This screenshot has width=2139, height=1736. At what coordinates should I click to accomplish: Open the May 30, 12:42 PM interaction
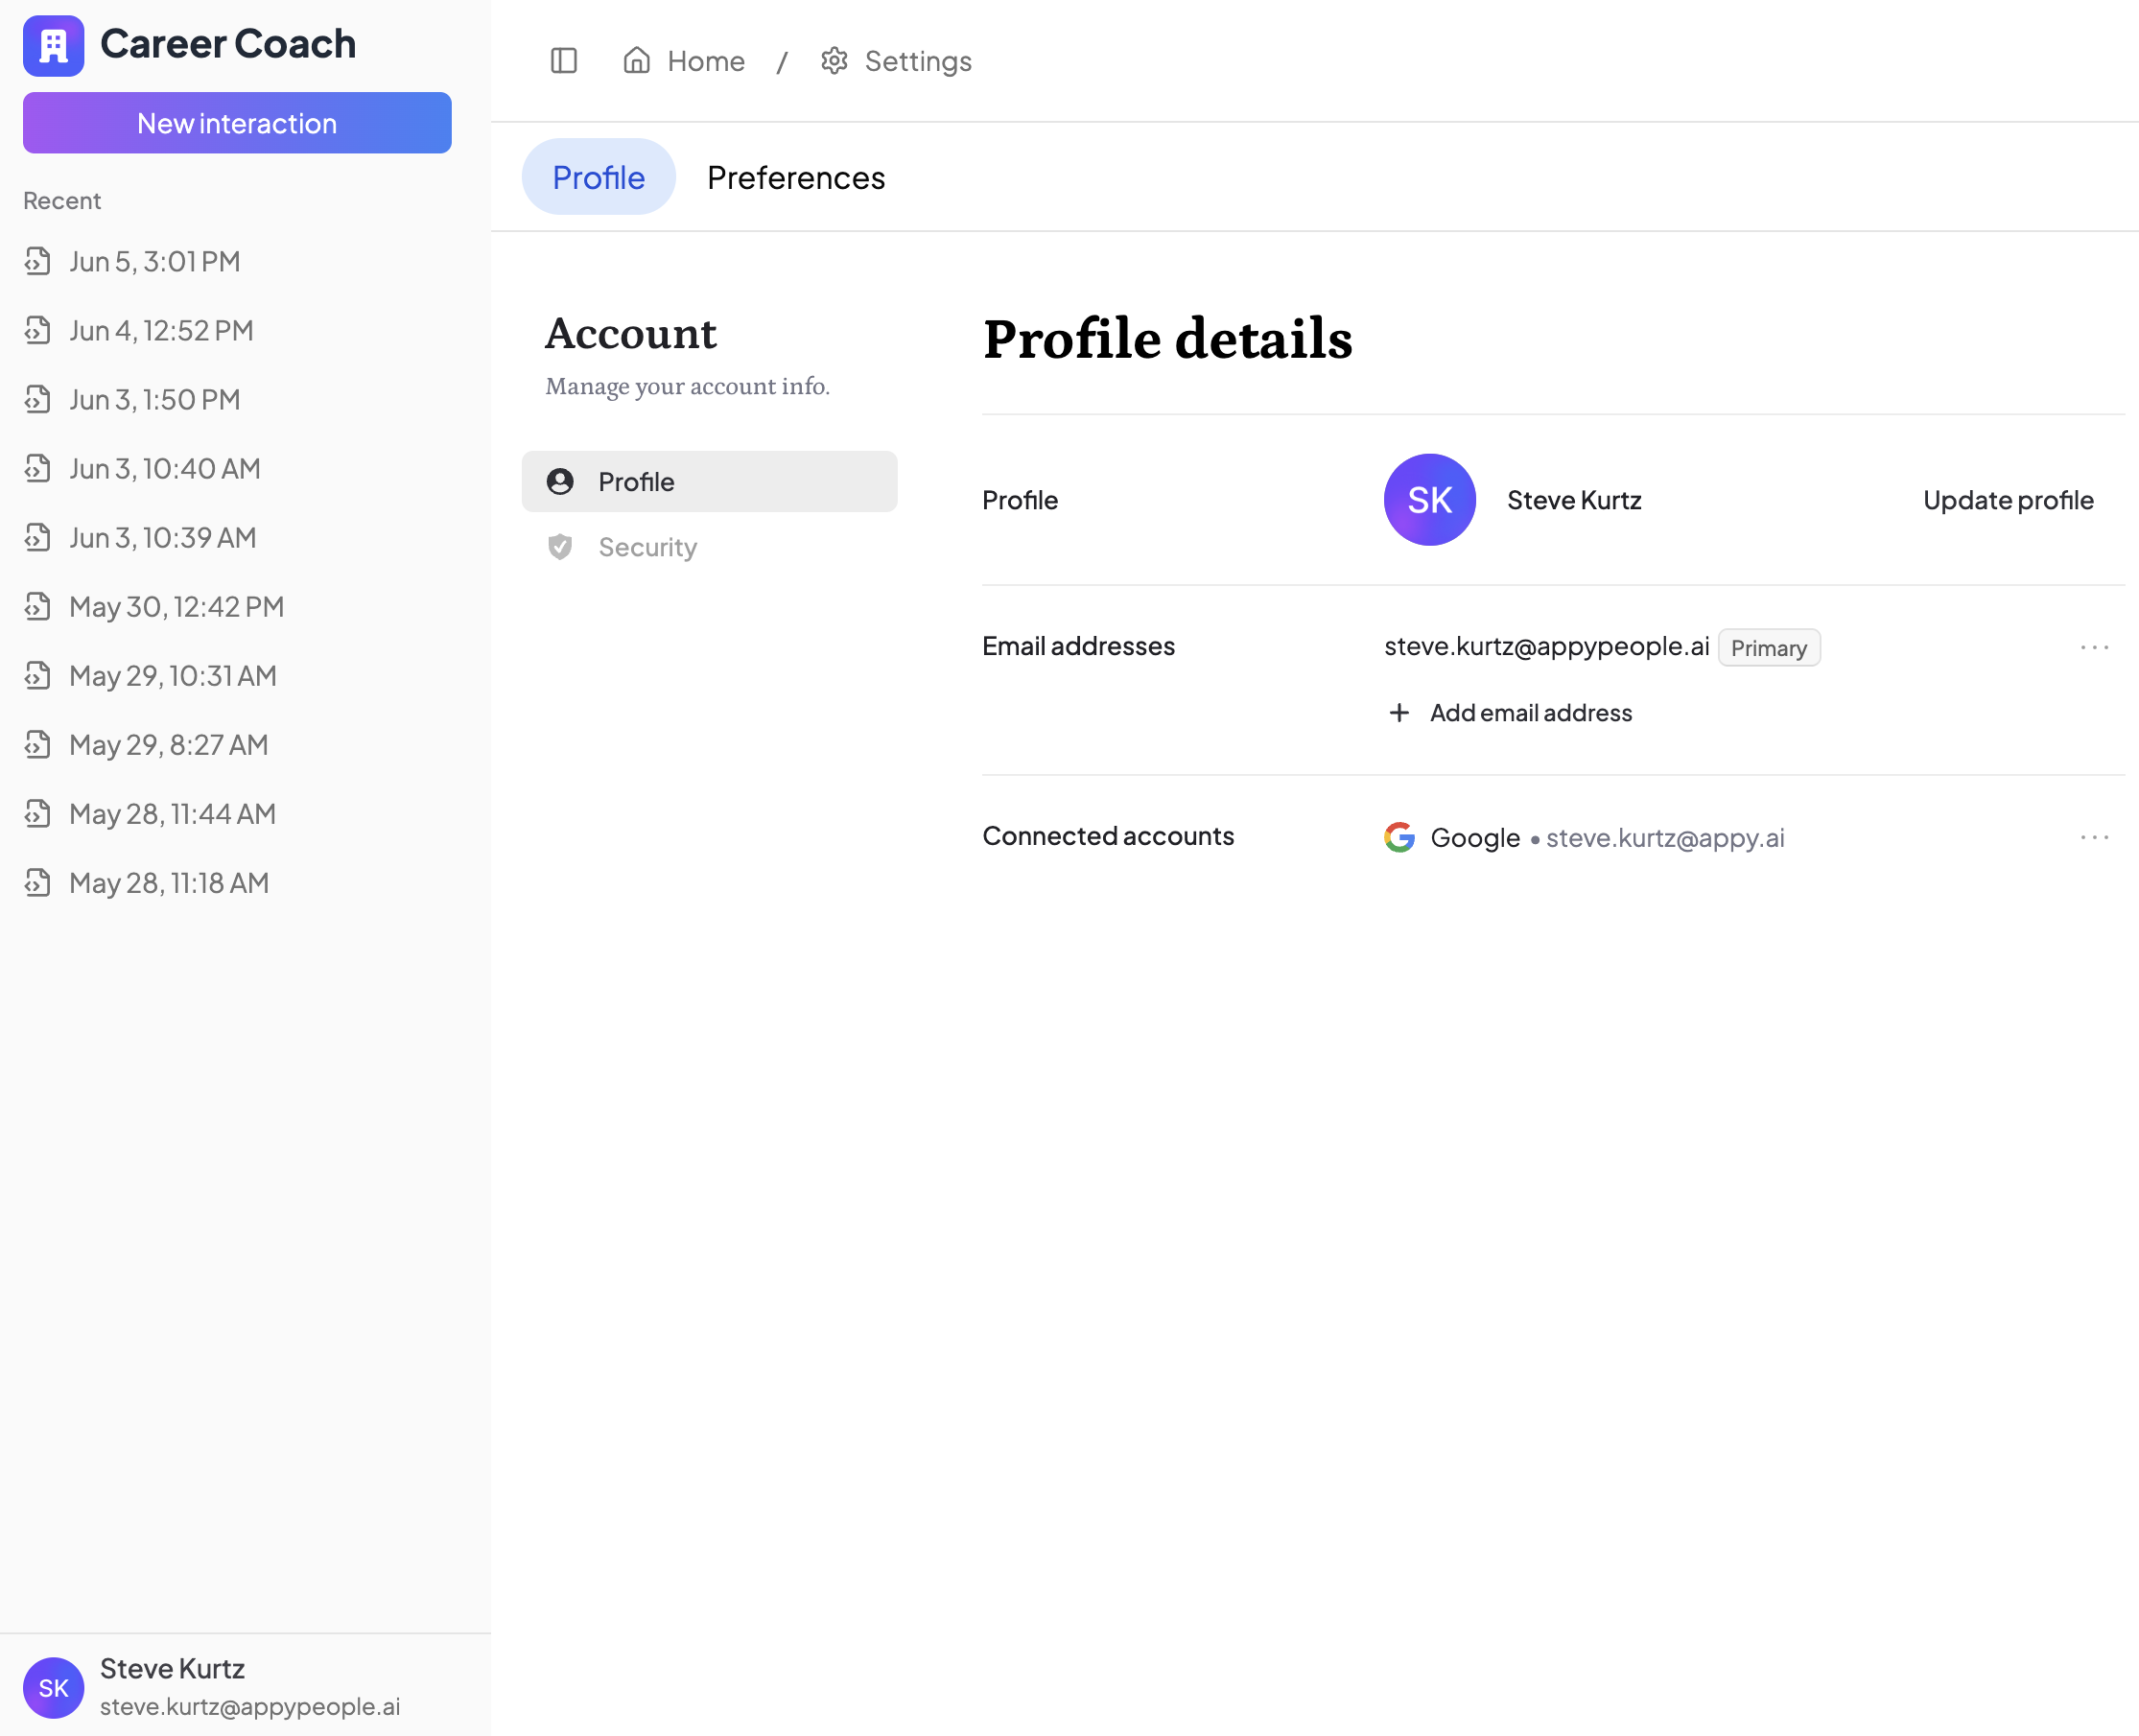pyautogui.click(x=176, y=607)
